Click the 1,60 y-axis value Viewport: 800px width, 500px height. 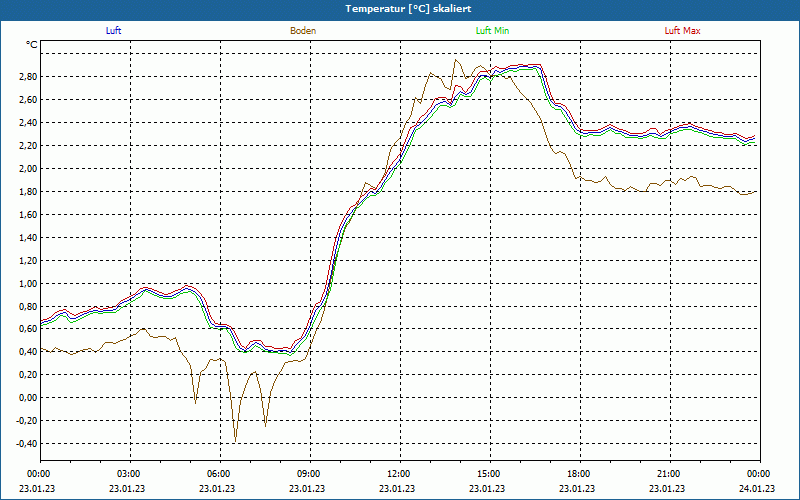click(x=28, y=215)
